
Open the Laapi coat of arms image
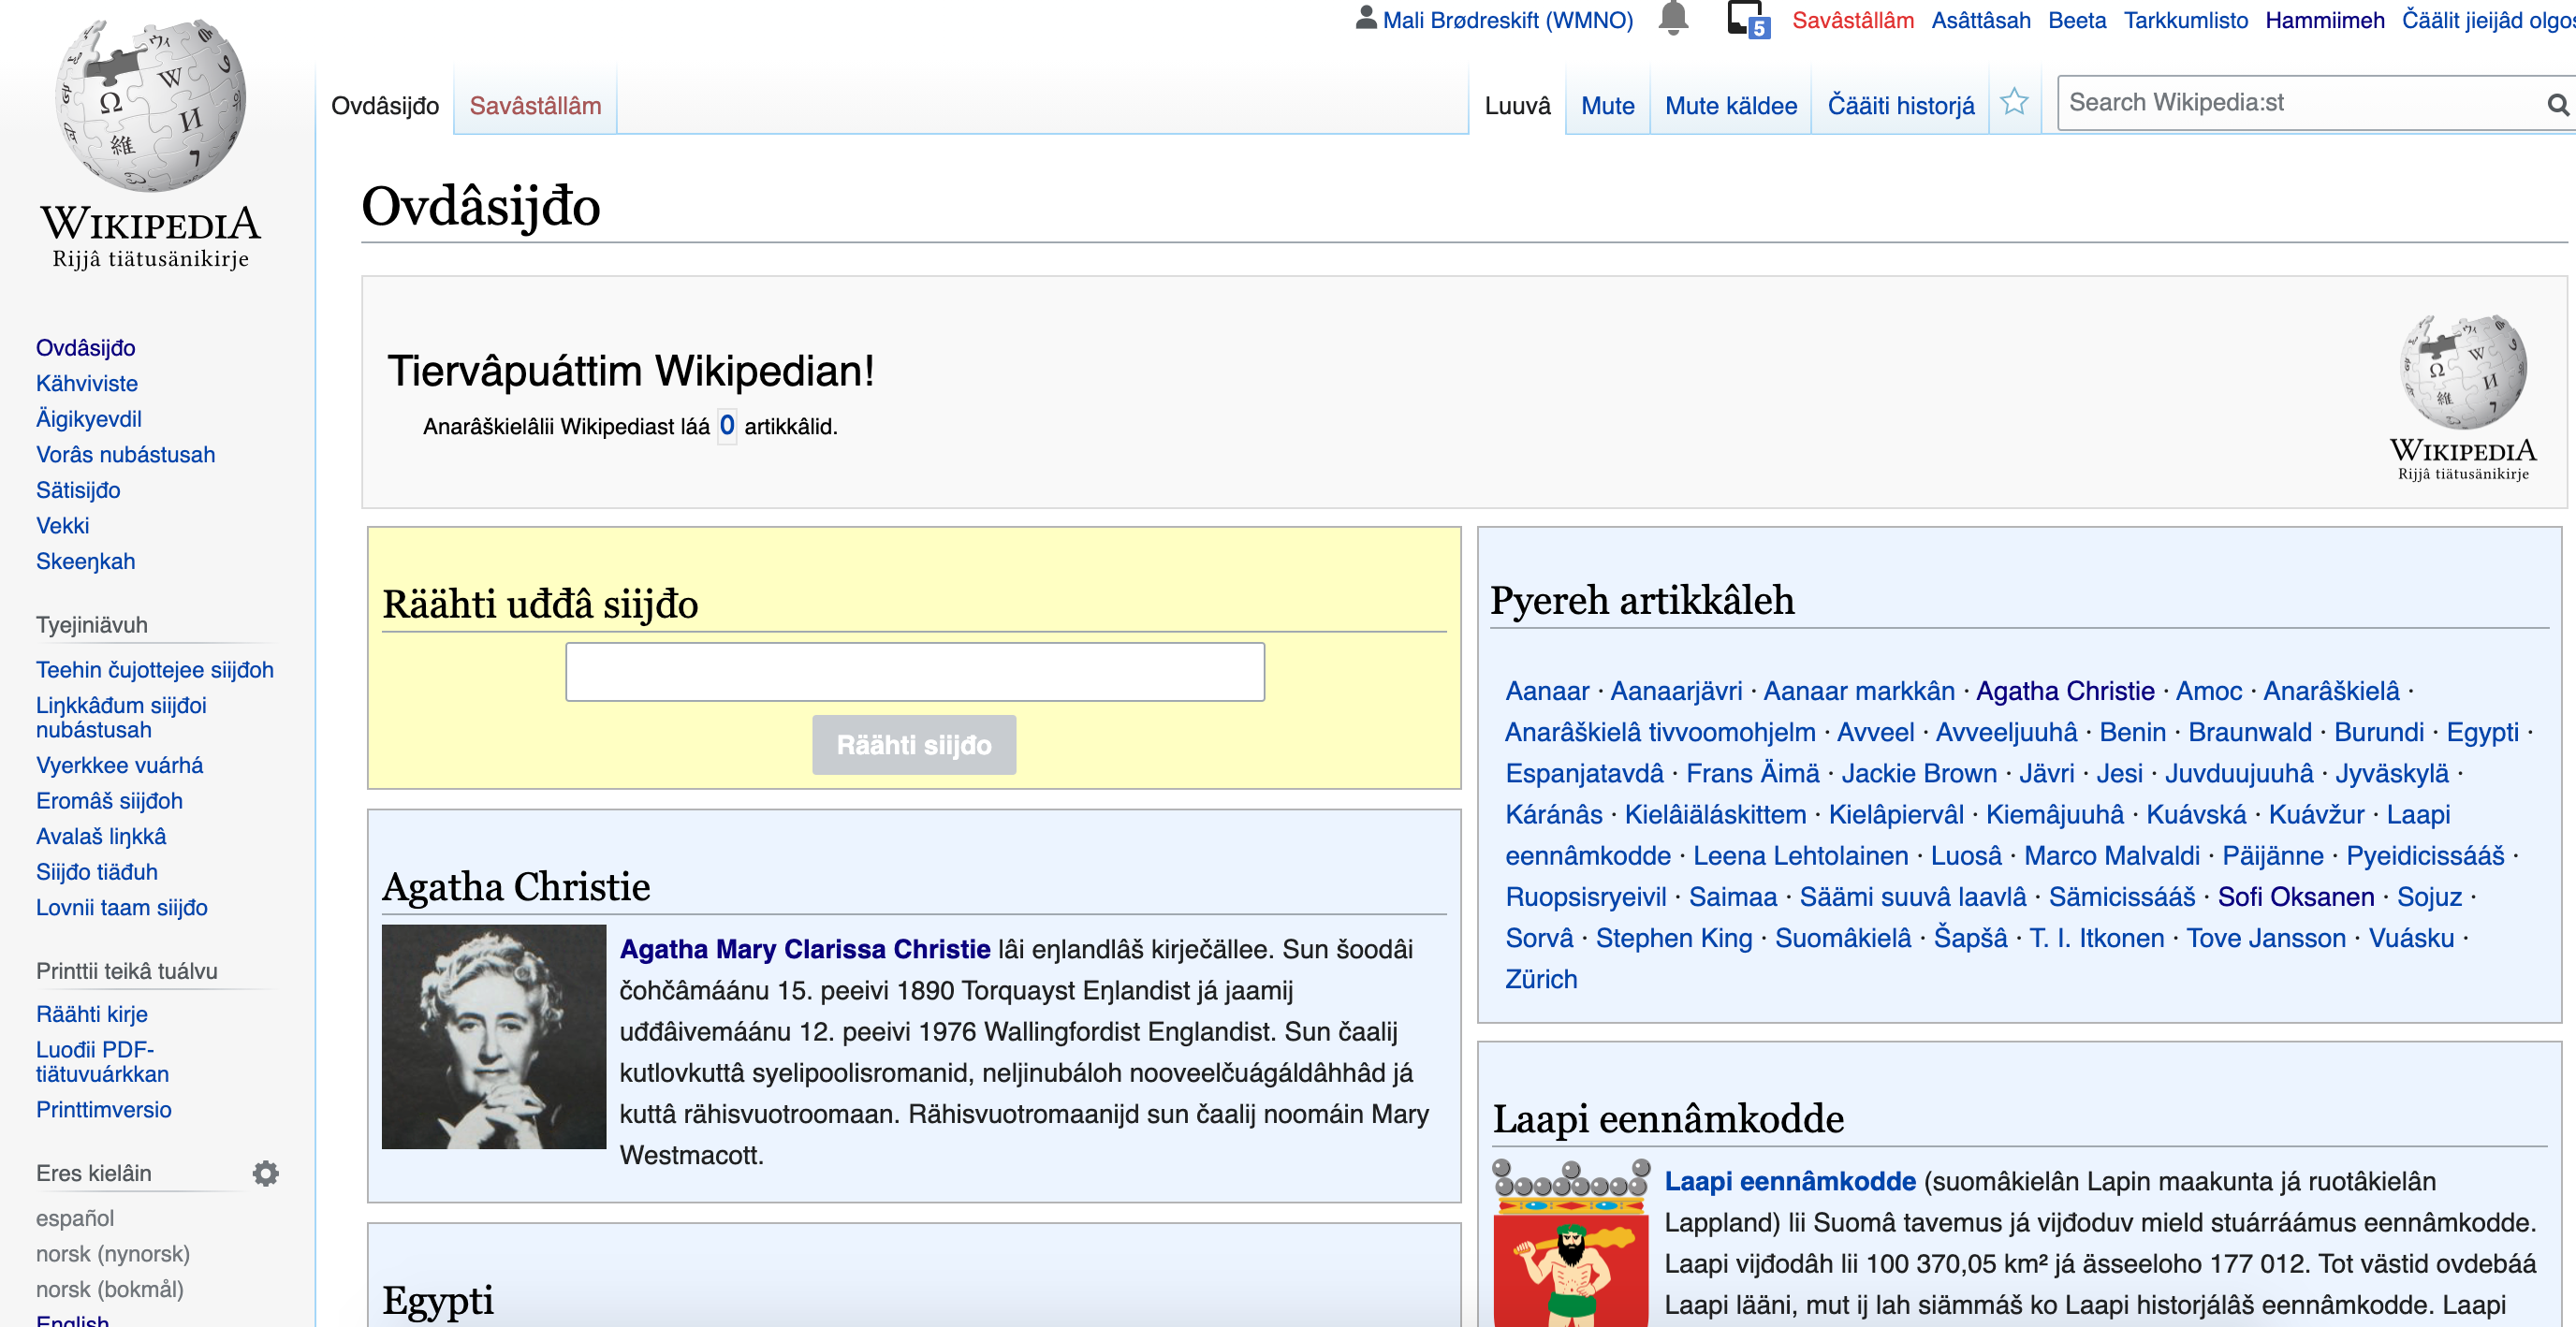(x=1571, y=1243)
